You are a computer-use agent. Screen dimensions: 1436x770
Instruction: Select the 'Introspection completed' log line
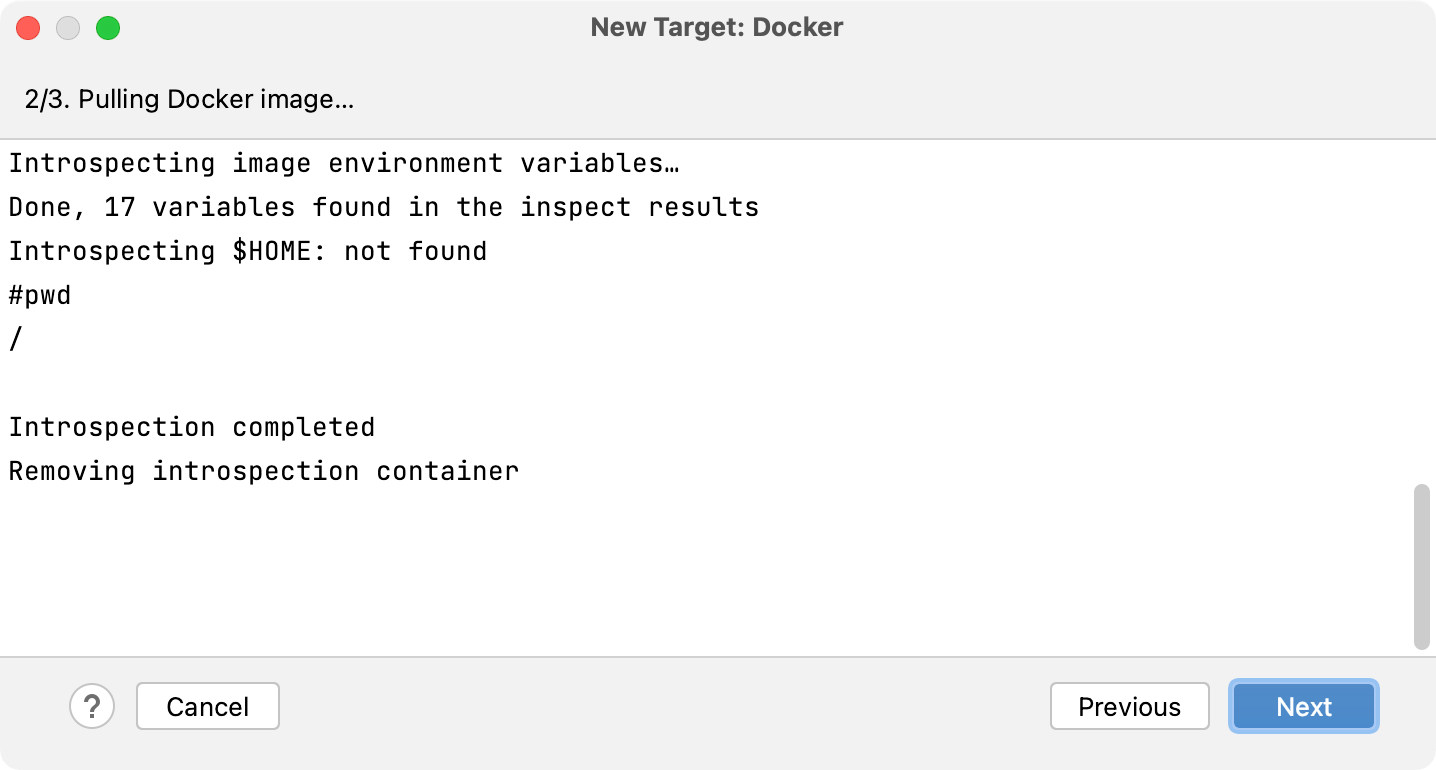coord(192,427)
